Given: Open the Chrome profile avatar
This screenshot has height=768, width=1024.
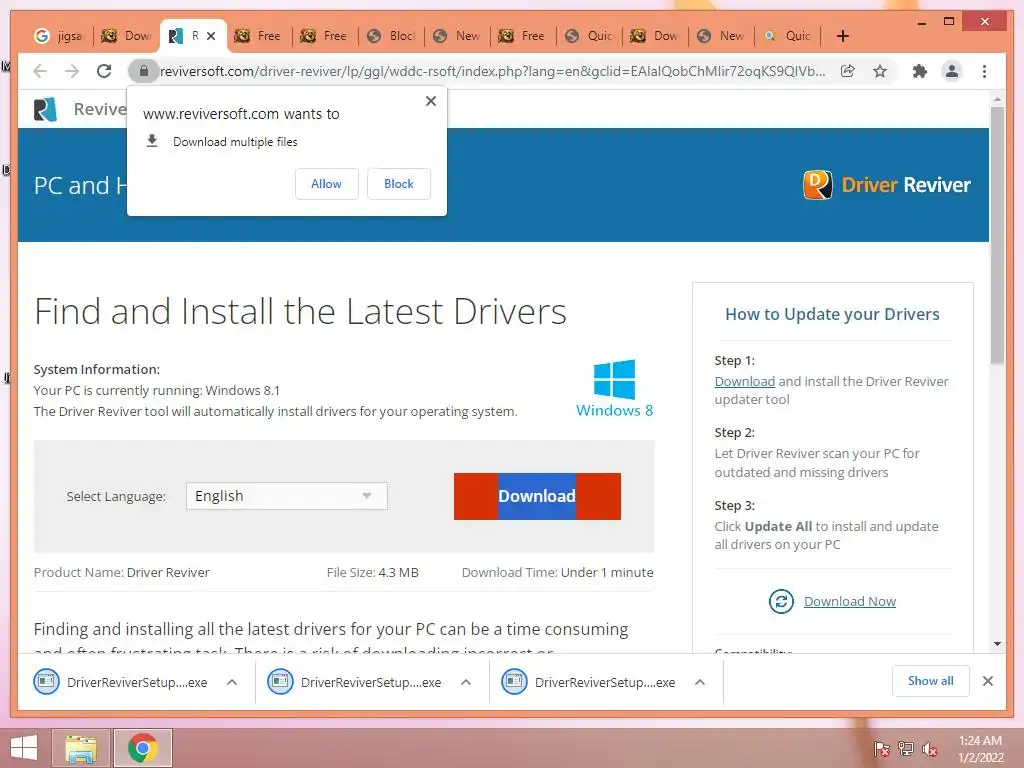Looking at the screenshot, I should tap(952, 71).
